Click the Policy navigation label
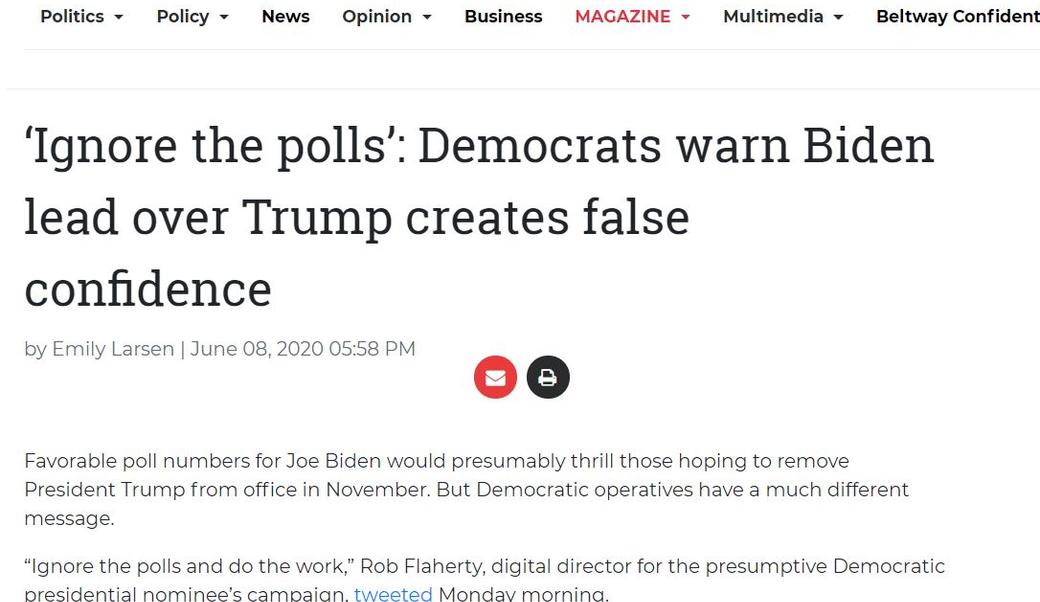Viewport: 1040px width, 602px height. click(183, 16)
